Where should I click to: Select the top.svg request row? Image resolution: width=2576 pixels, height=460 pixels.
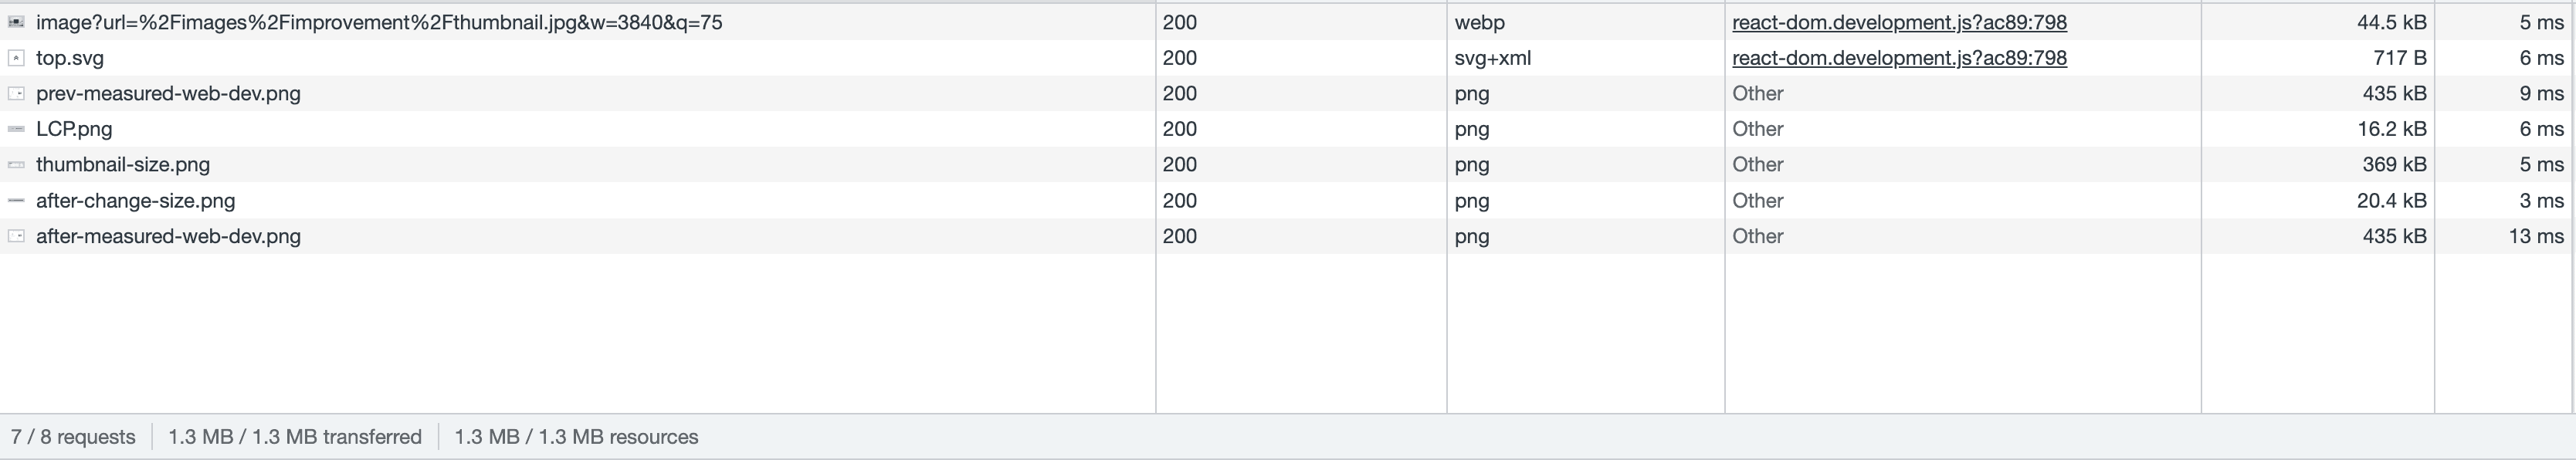(1286, 58)
